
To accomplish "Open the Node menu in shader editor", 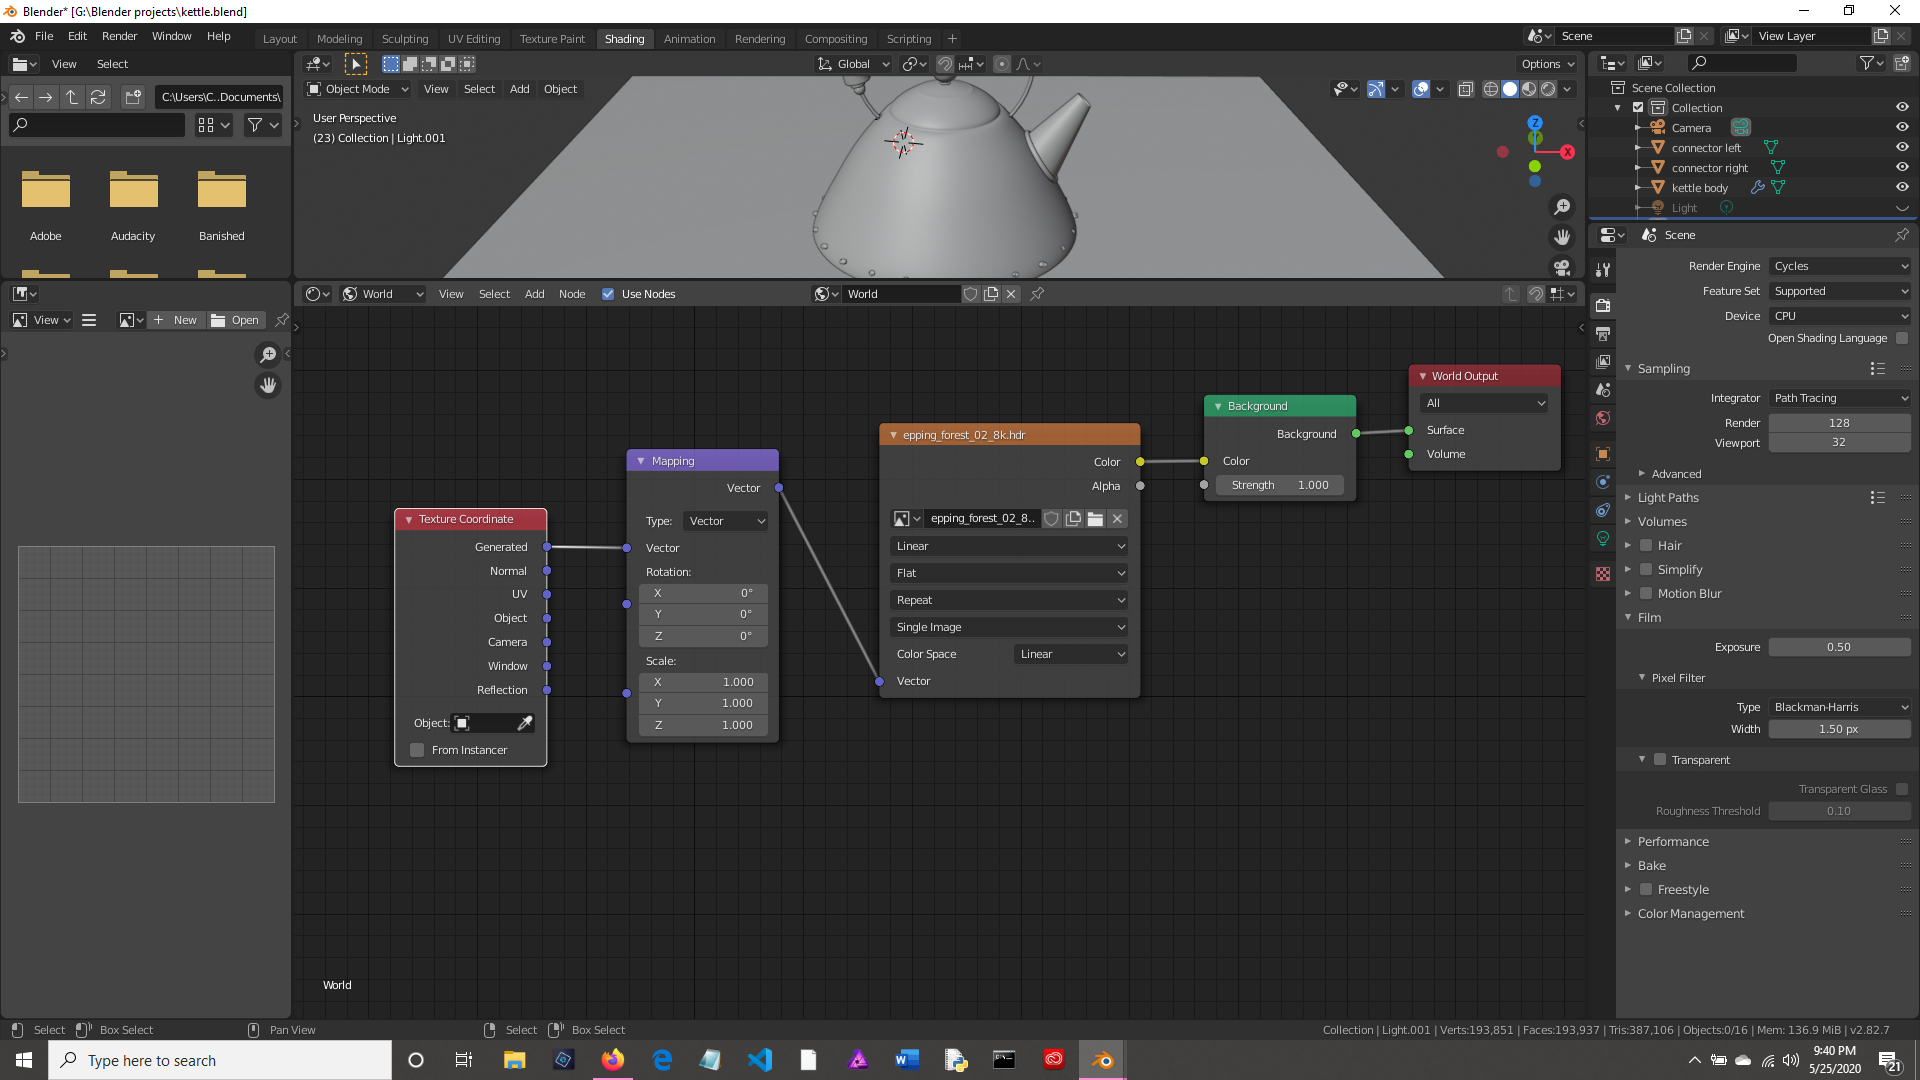I will point(572,294).
